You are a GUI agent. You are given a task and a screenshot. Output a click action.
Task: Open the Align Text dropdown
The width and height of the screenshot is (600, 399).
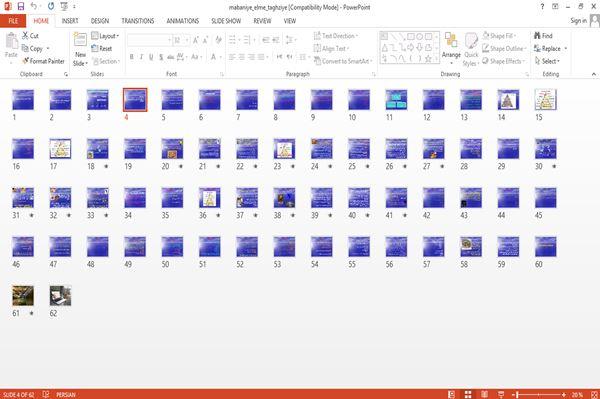(x=331, y=49)
